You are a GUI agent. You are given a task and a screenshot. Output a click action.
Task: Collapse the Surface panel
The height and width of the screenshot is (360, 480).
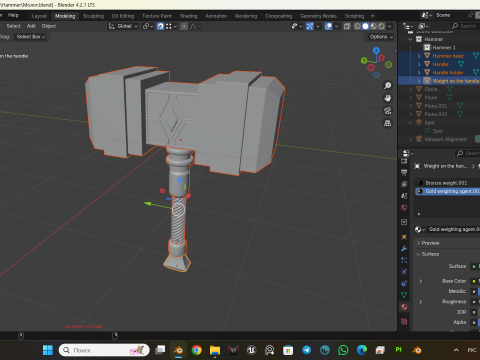coord(418,254)
